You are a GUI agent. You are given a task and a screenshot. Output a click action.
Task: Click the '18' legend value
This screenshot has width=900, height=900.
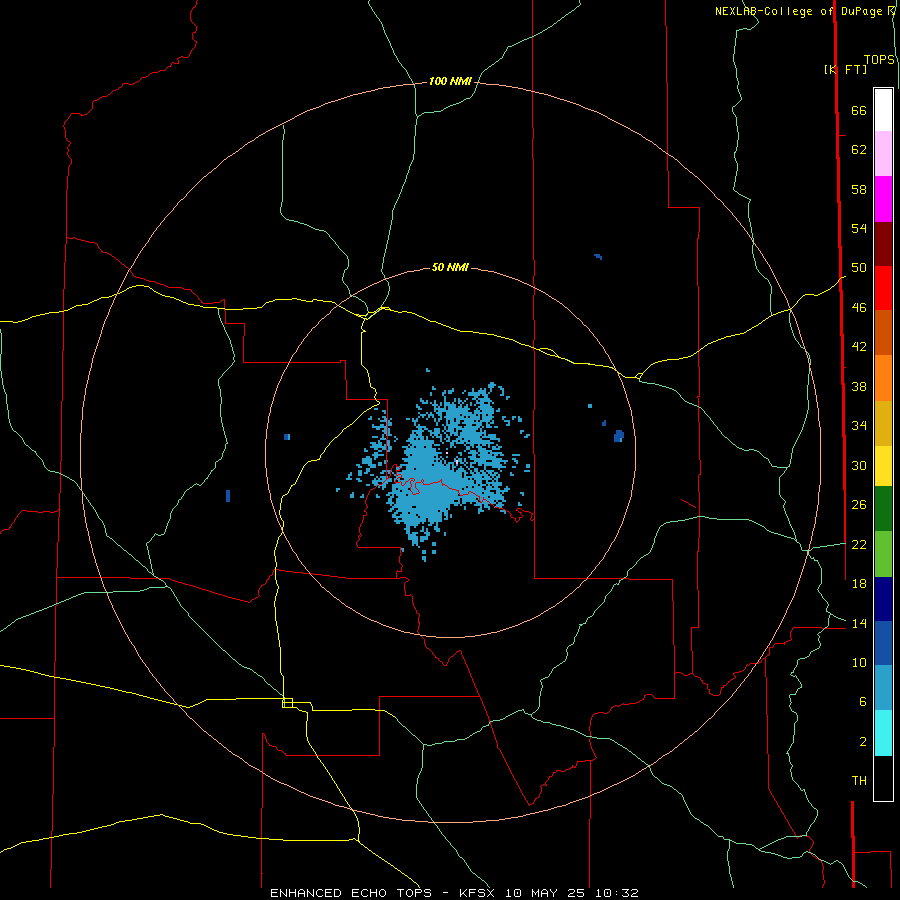point(859,584)
